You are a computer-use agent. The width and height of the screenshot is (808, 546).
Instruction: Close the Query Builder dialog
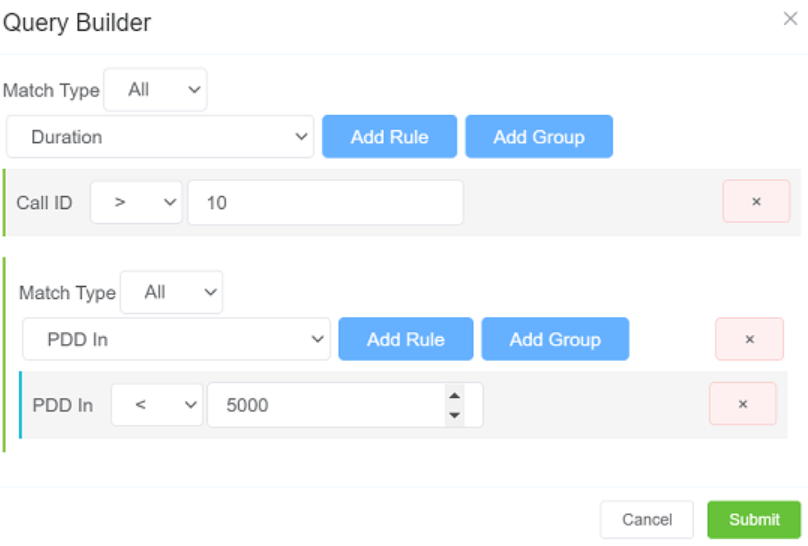790,19
